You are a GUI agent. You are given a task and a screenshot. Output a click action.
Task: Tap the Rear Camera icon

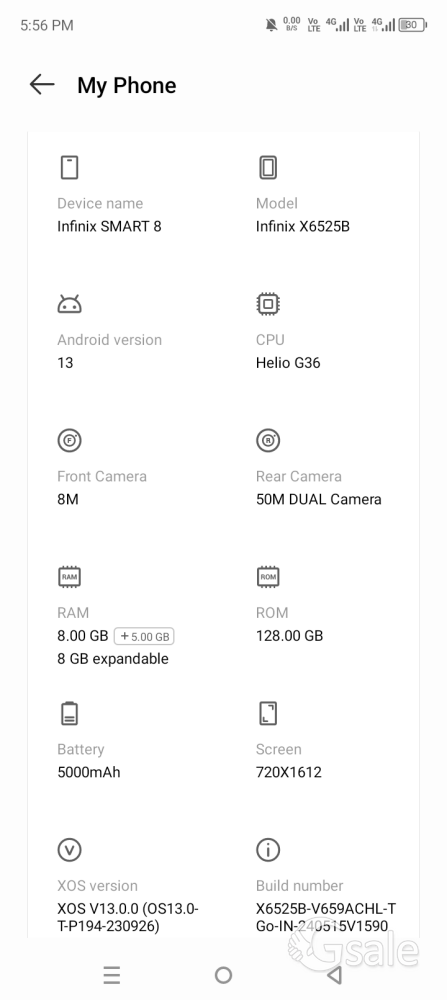(x=268, y=440)
